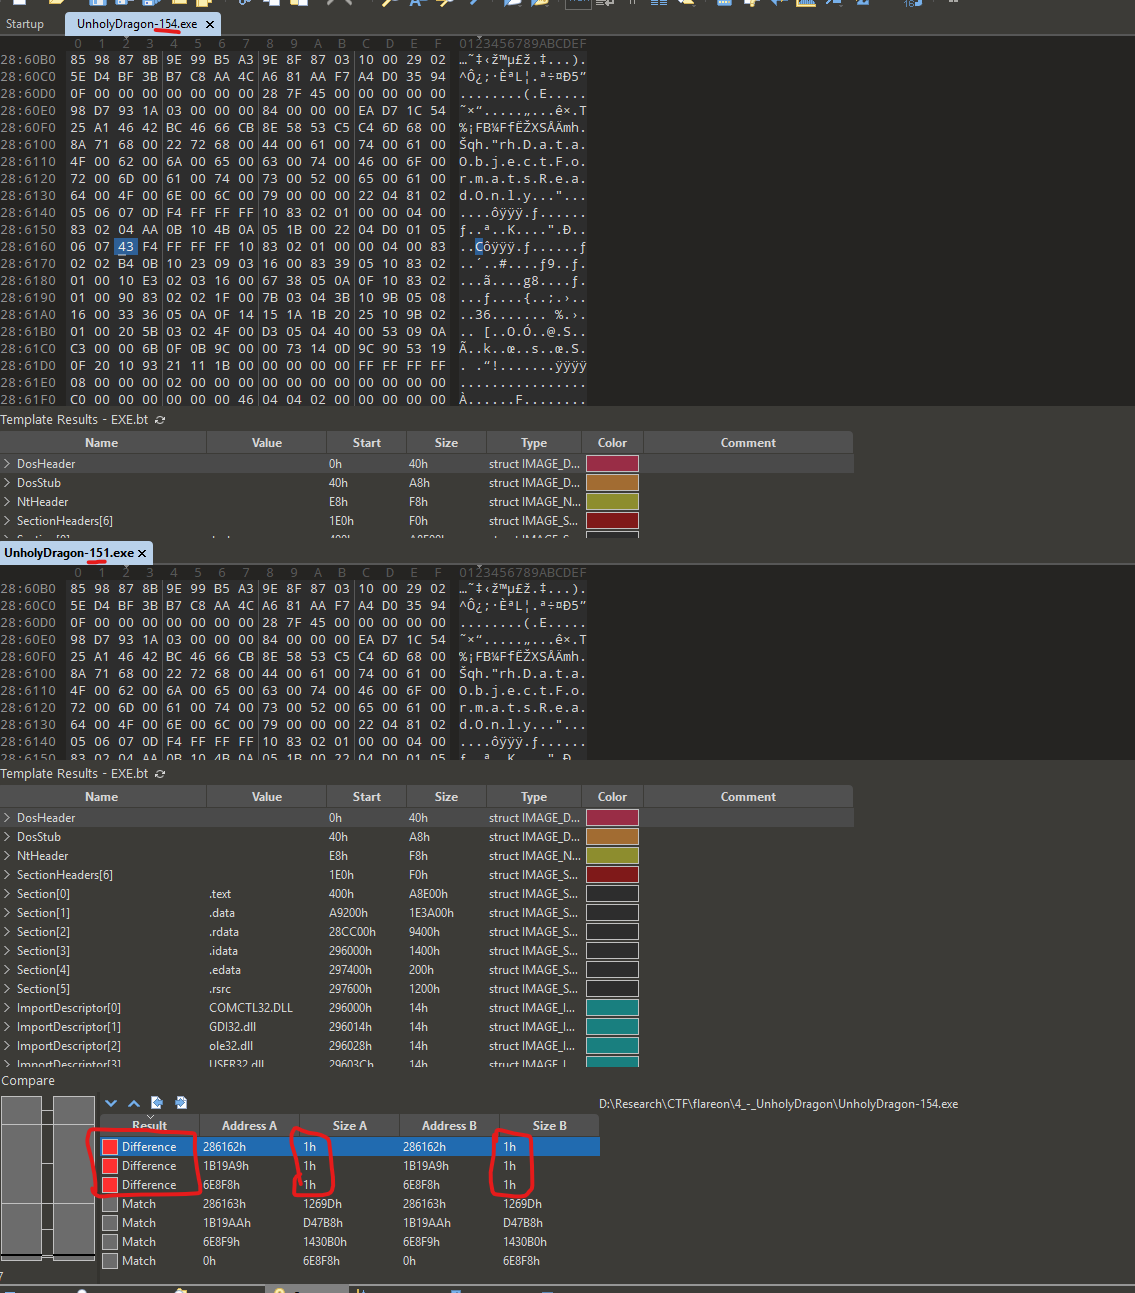Sort compare results by Address A column
The height and width of the screenshot is (1293, 1135).
249,1126
